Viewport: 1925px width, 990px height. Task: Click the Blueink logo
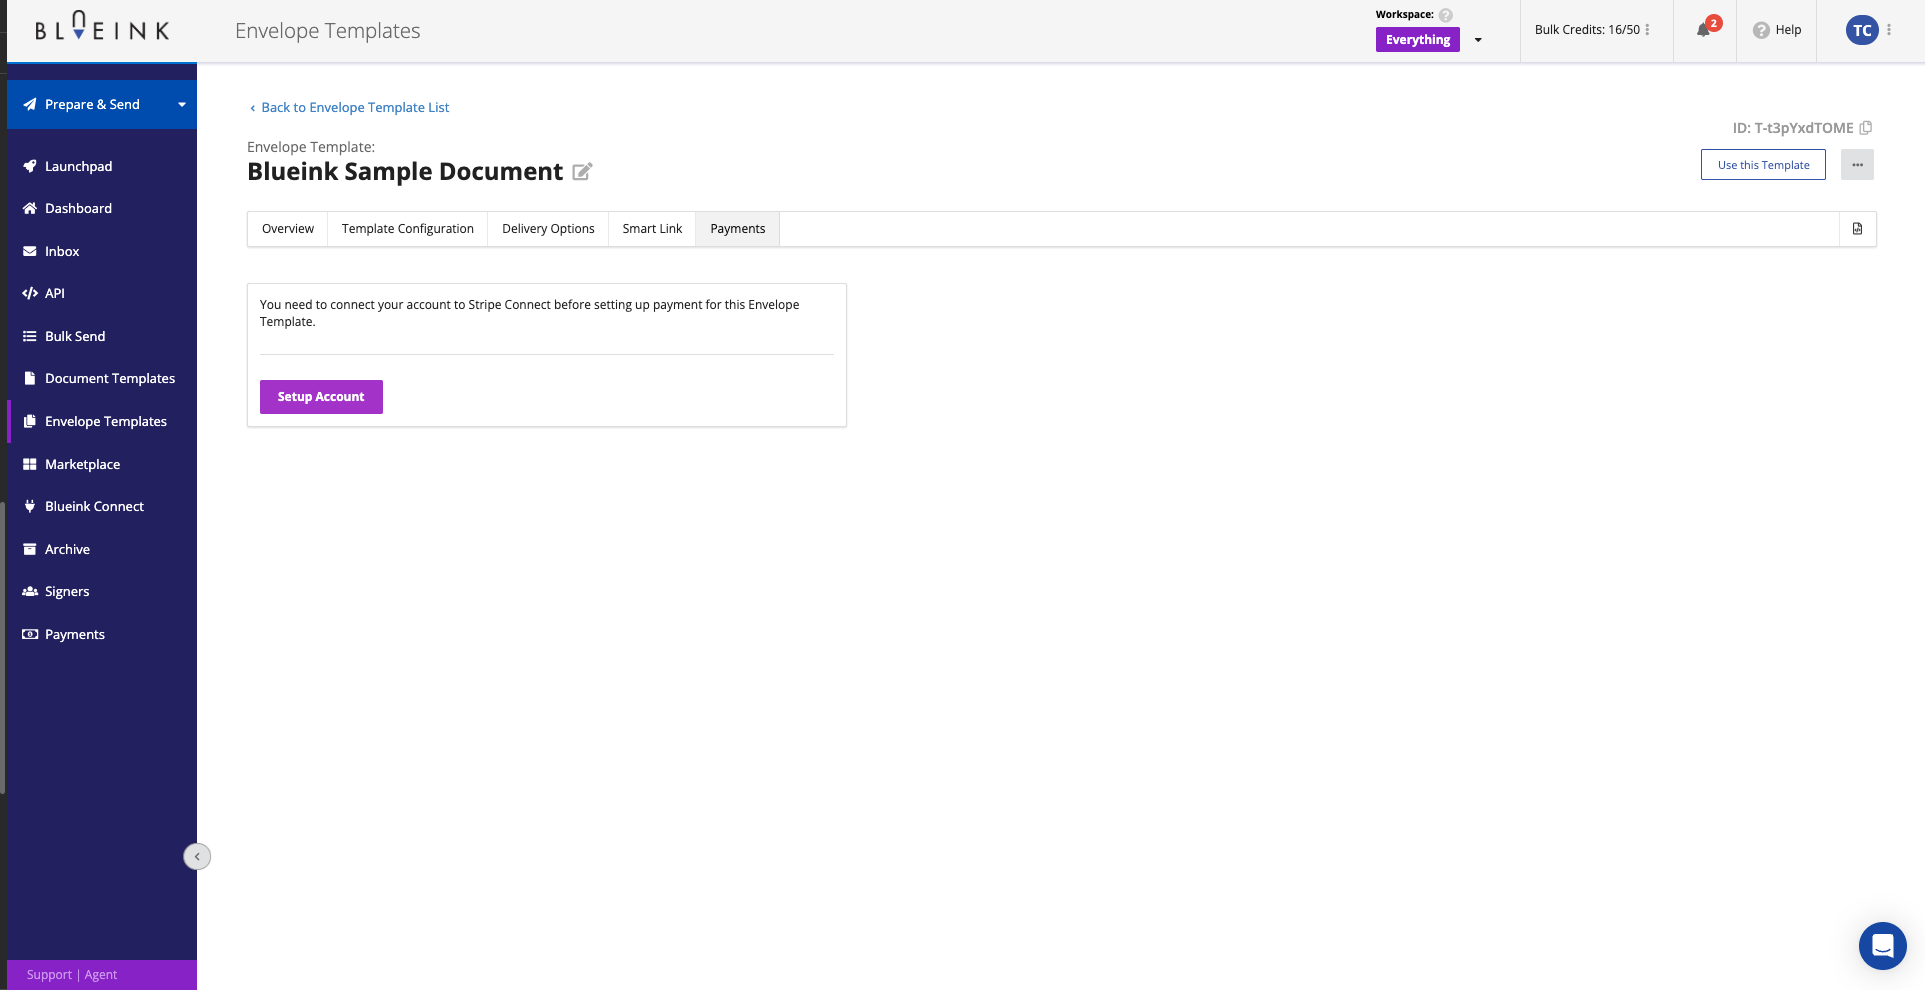(102, 27)
